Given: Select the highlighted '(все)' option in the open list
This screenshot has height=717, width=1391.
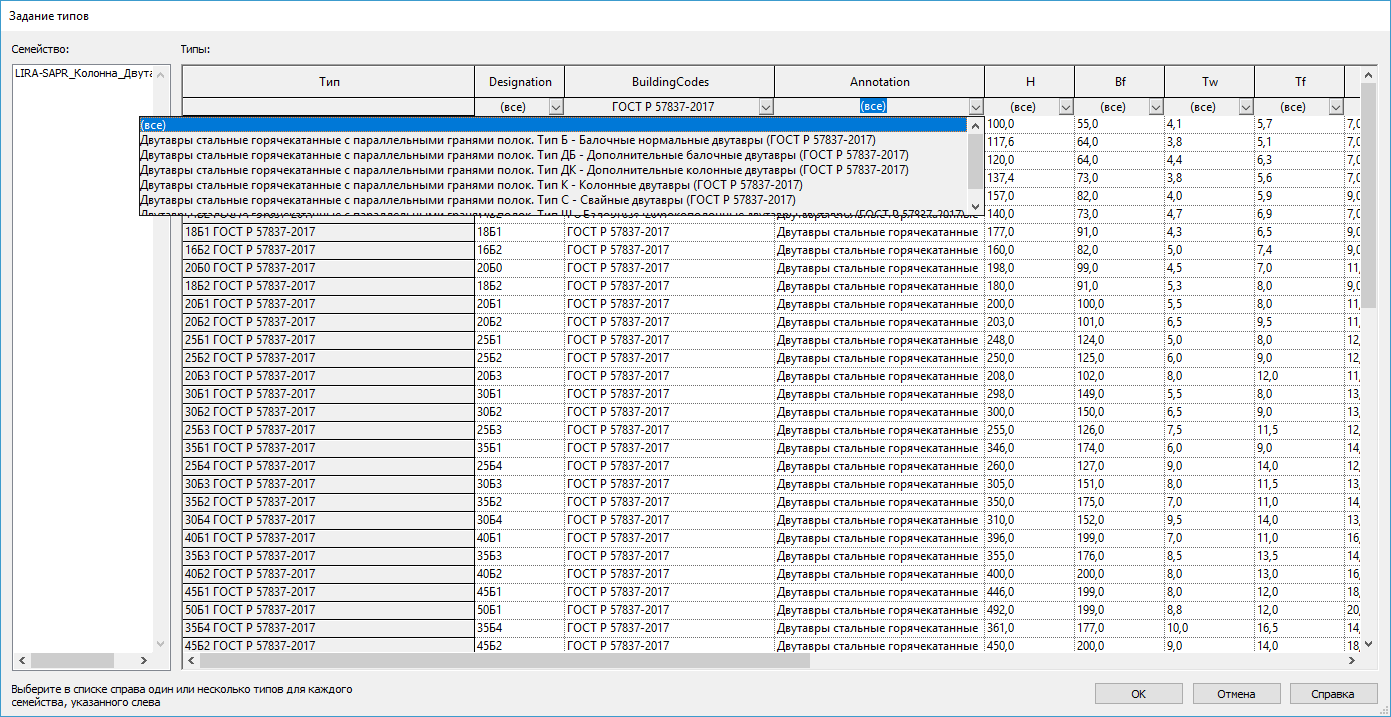Looking at the screenshot, I should click(x=552, y=125).
